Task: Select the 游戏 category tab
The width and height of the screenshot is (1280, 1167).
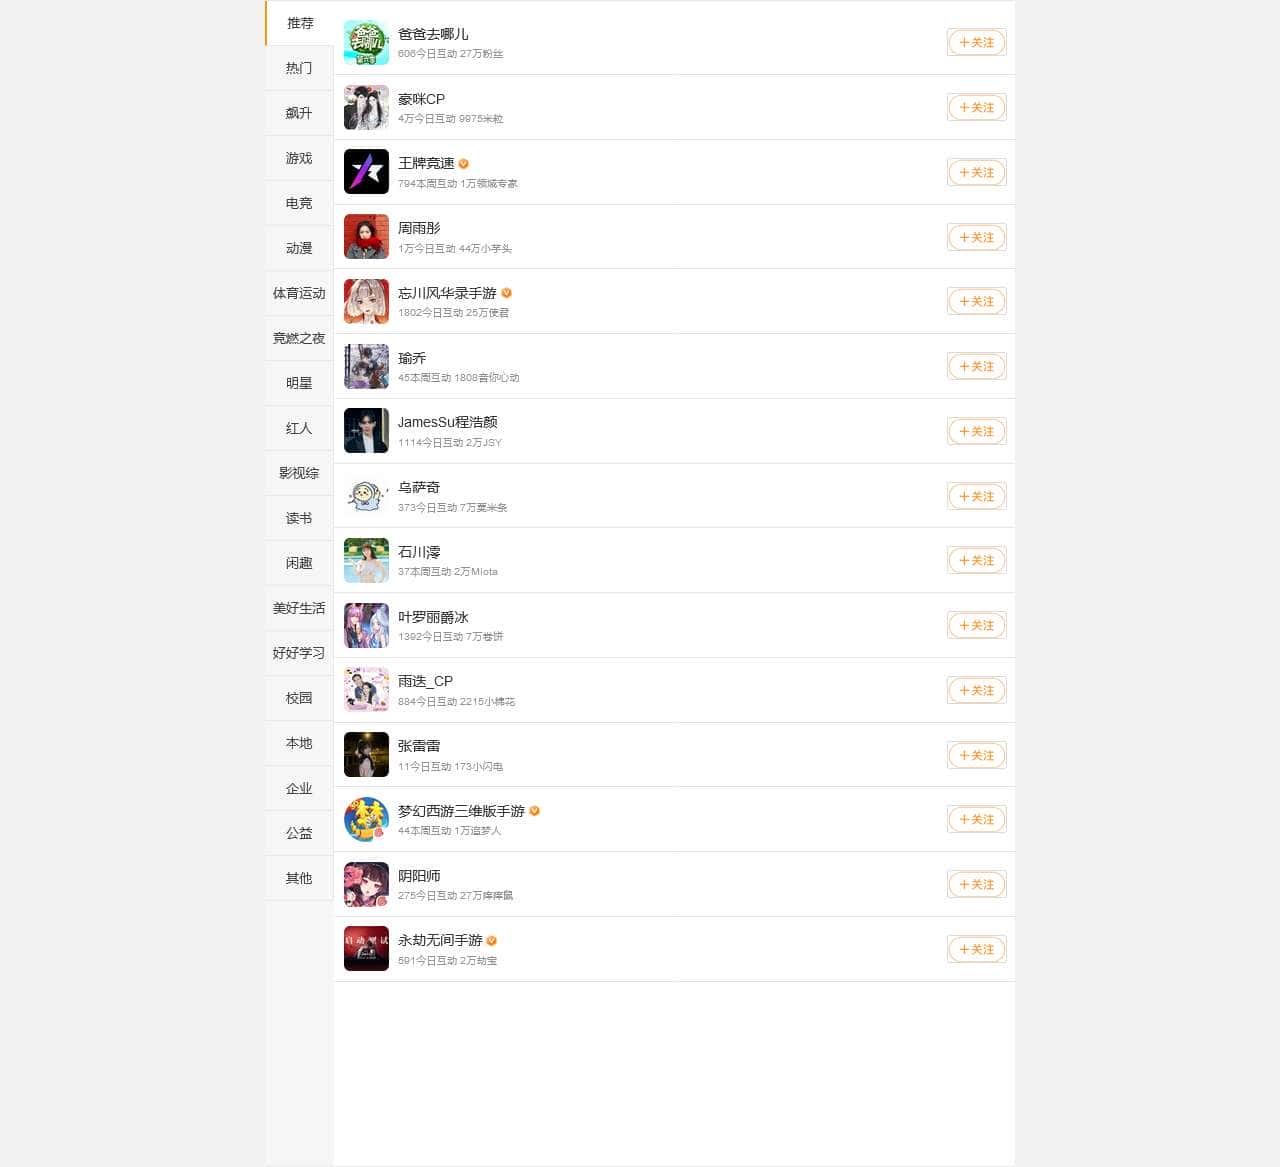Action: click(x=299, y=158)
